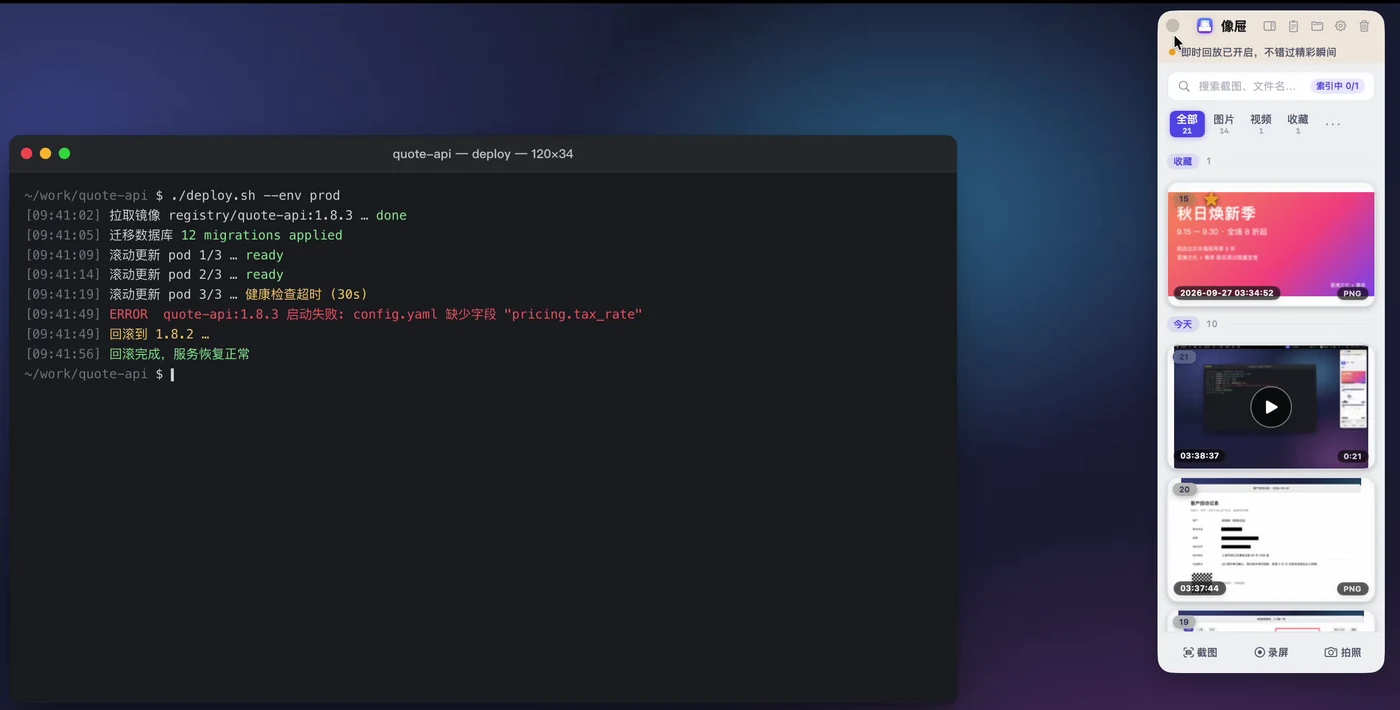1400x710 pixels.
Task: Click the 03:38:37 timestamp on the video
Action: pos(1199,456)
